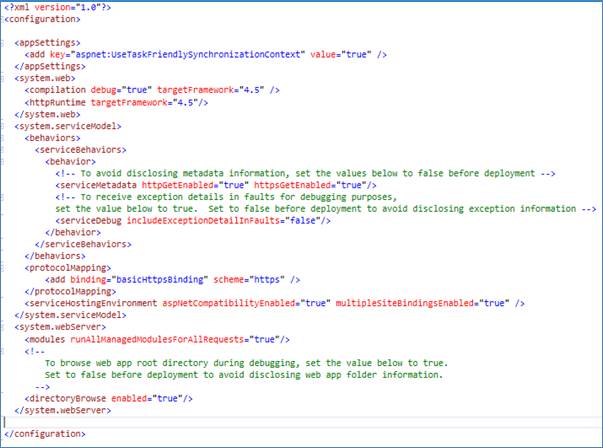Click the debug attribute on compilation

coord(103,90)
